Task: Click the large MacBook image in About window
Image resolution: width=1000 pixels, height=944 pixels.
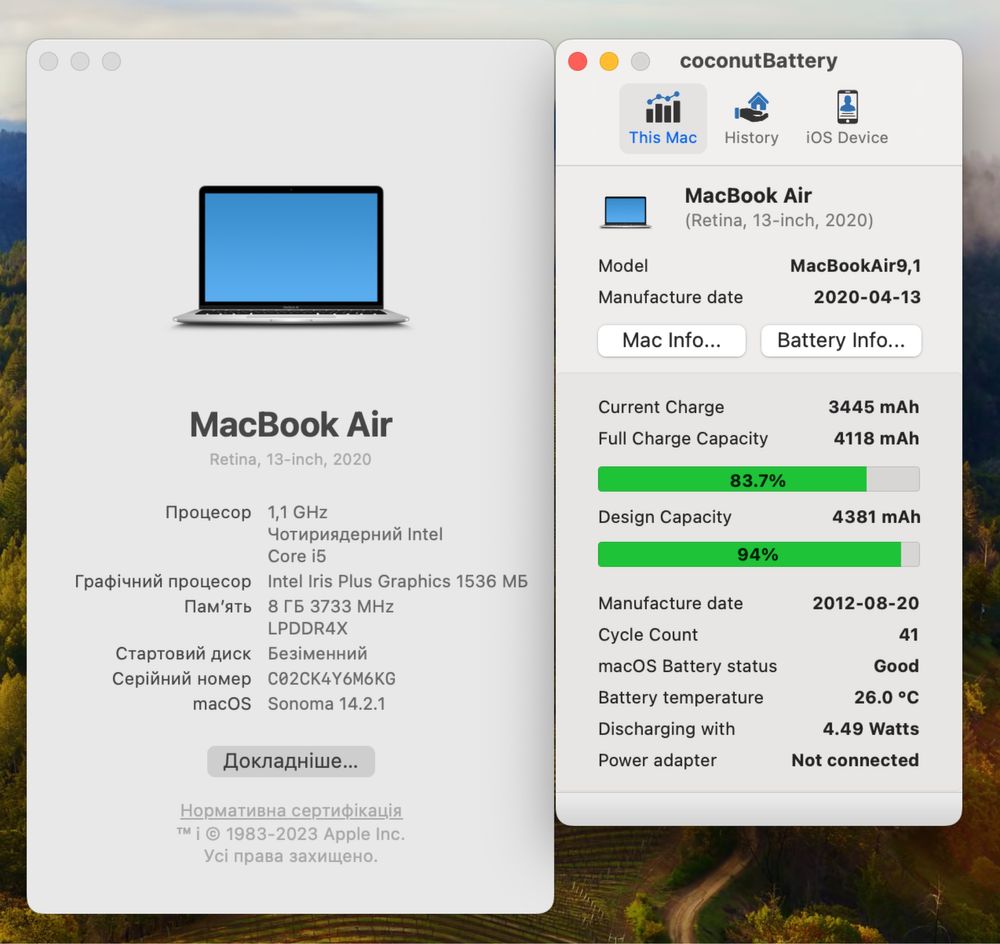Action: [291, 256]
